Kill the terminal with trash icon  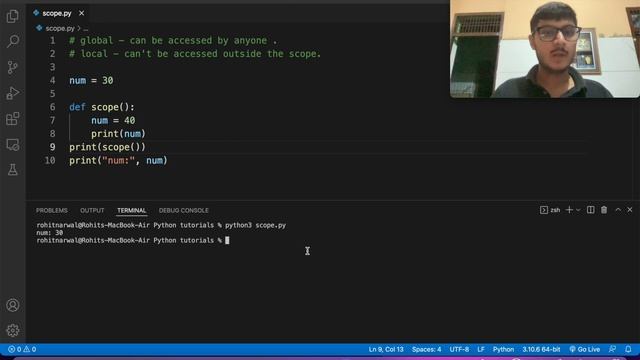[604, 210]
